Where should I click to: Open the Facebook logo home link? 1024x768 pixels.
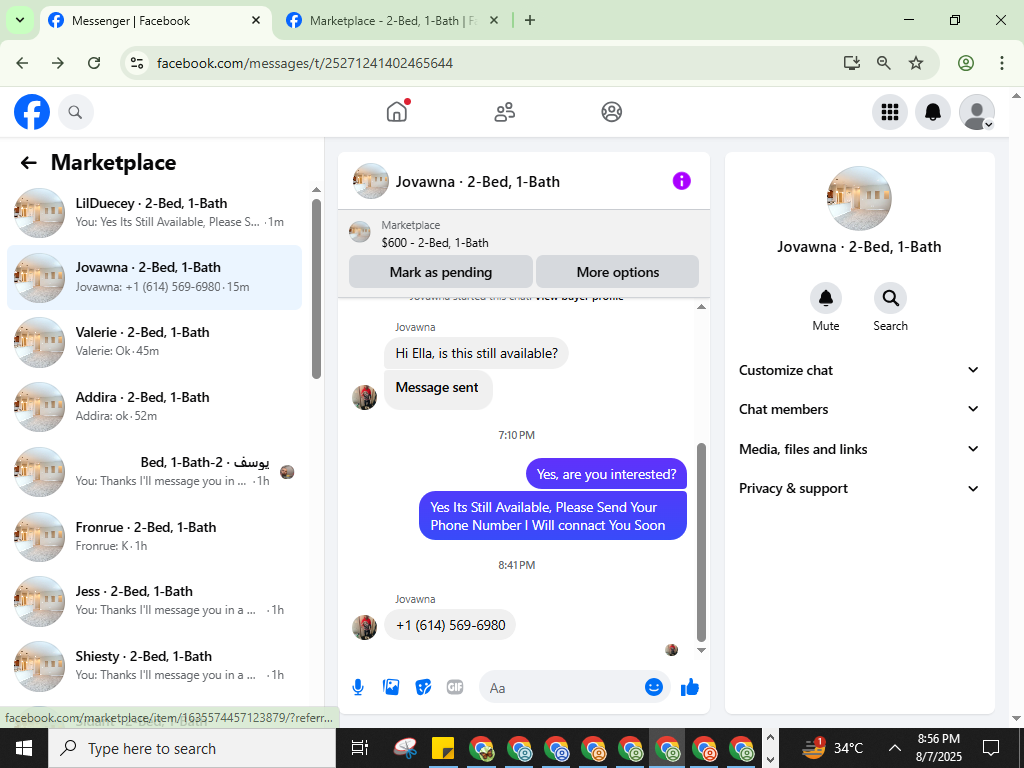click(32, 112)
